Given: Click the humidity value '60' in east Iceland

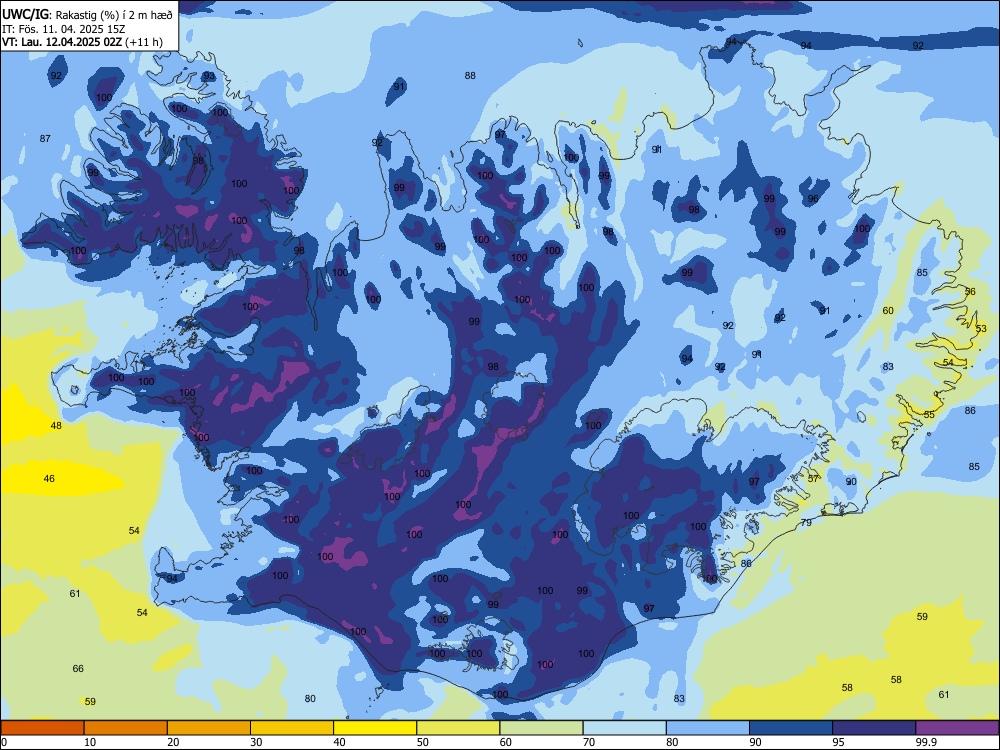Looking at the screenshot, I should [888, 311].
